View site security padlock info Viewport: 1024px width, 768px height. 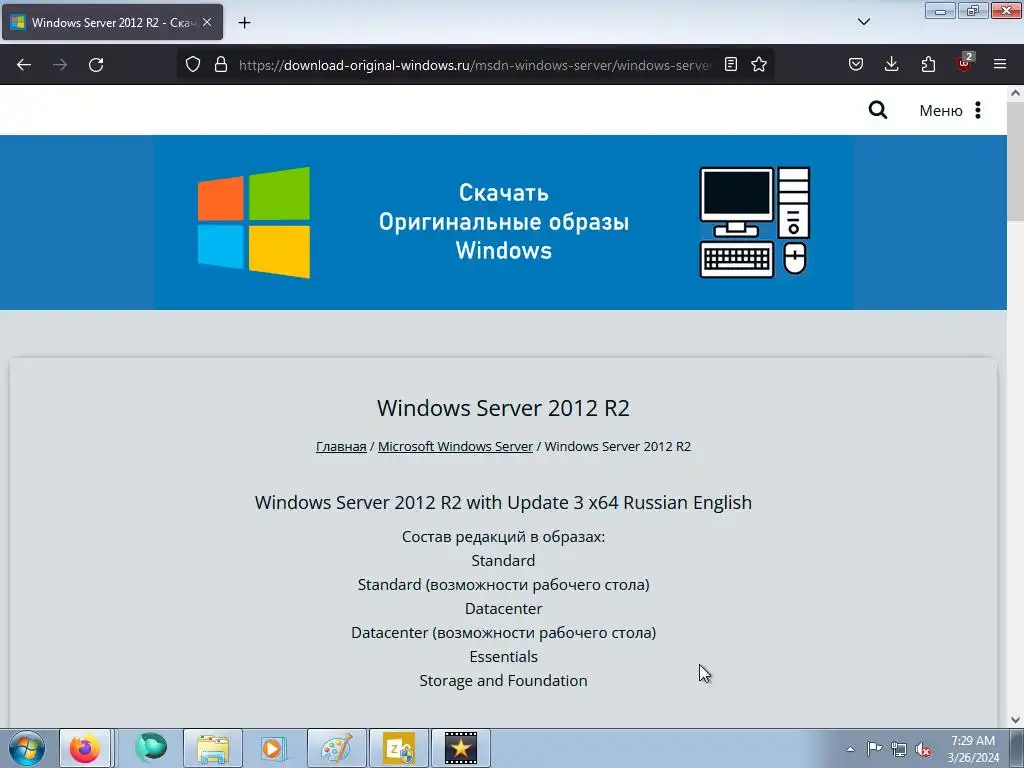click(x=221, y=65)
